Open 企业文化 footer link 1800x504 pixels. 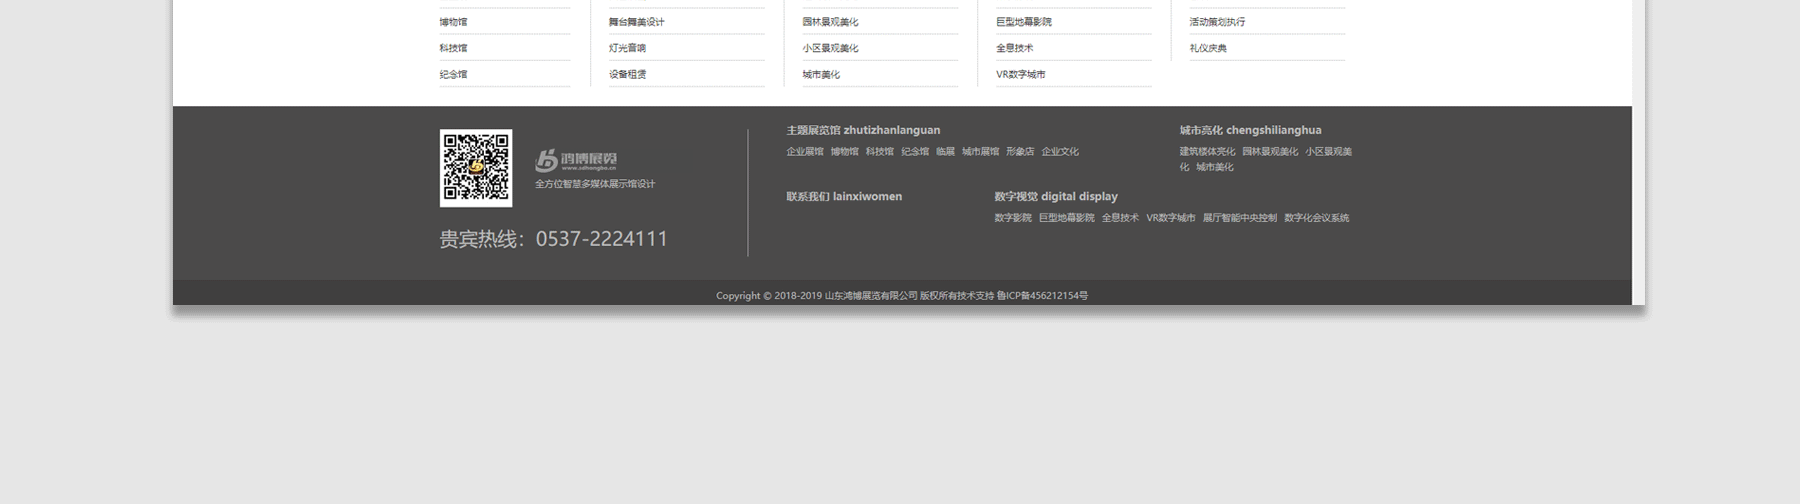[x=1060, y=152]
